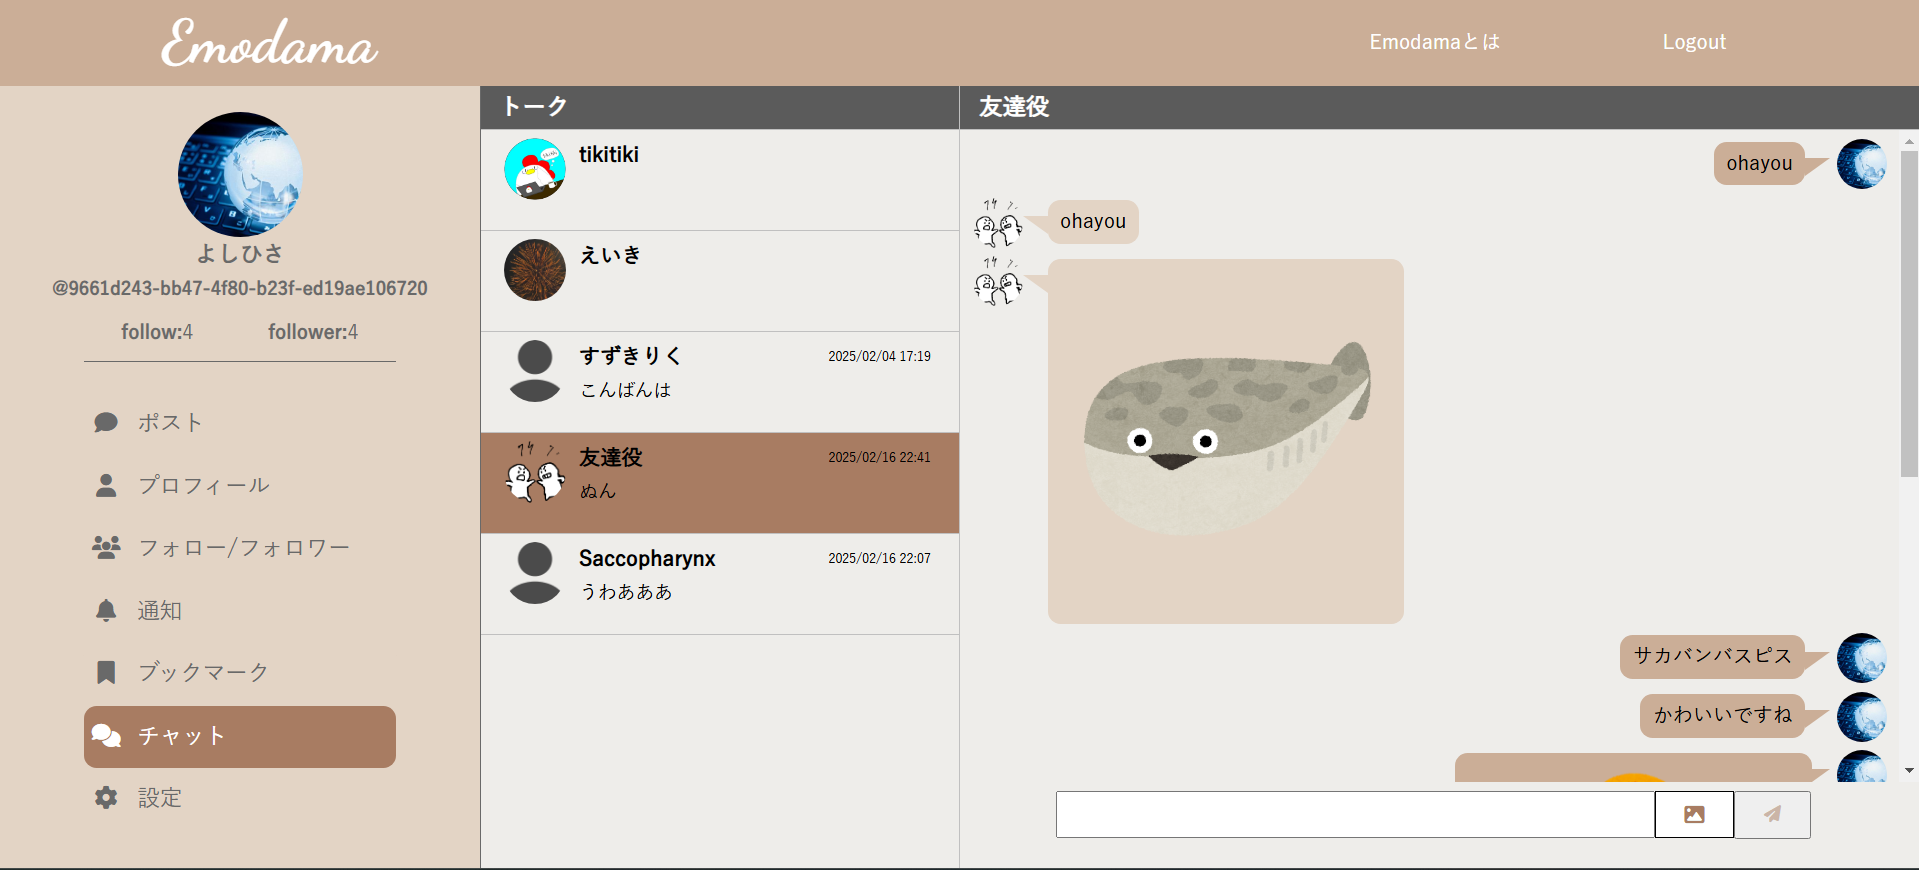Click the follower:4 count
The image size is (1919, 870).
pyautogui.click(x=312, y=332)
